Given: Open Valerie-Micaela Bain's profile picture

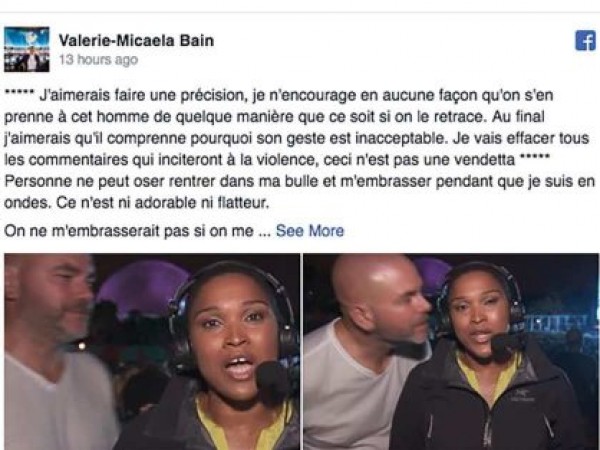Looking at the screenshot, I should point(27,49).
